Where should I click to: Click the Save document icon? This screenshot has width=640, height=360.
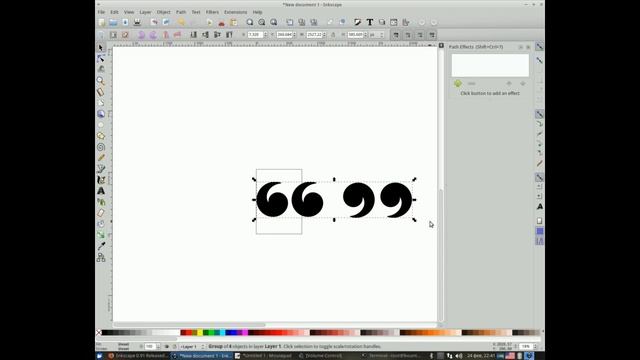pos(125,22)
